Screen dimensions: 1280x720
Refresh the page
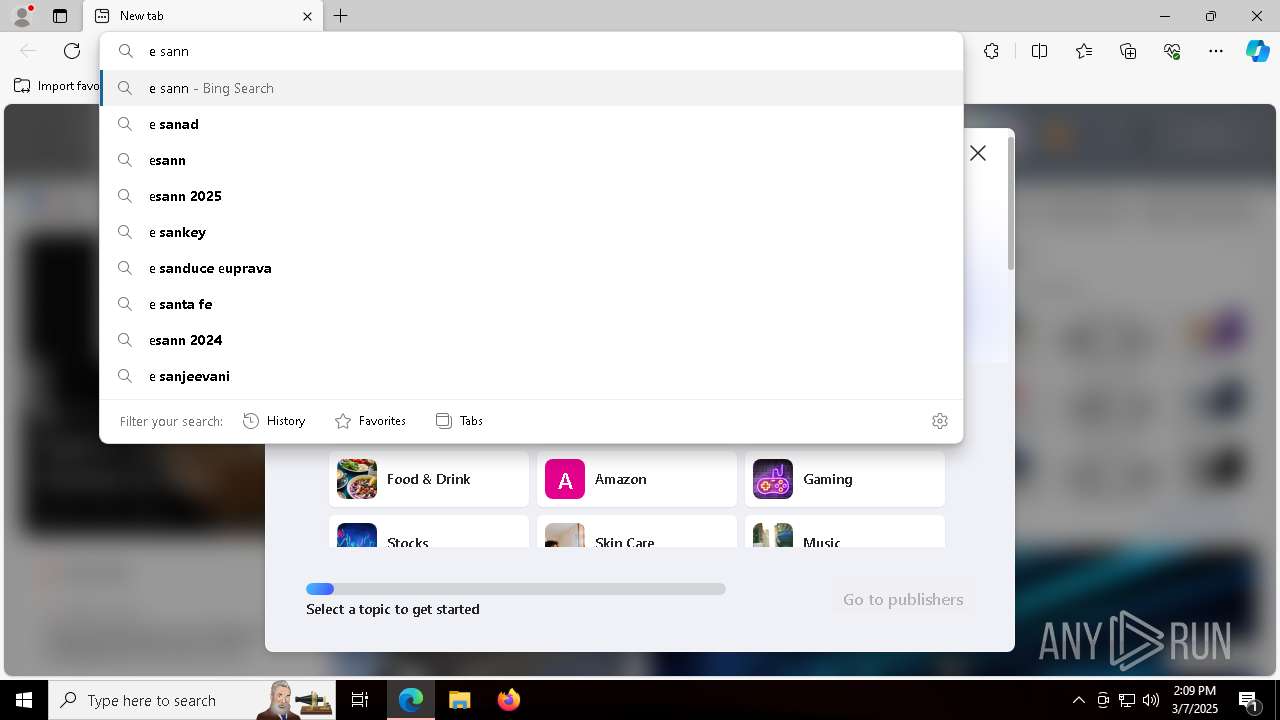72,51
